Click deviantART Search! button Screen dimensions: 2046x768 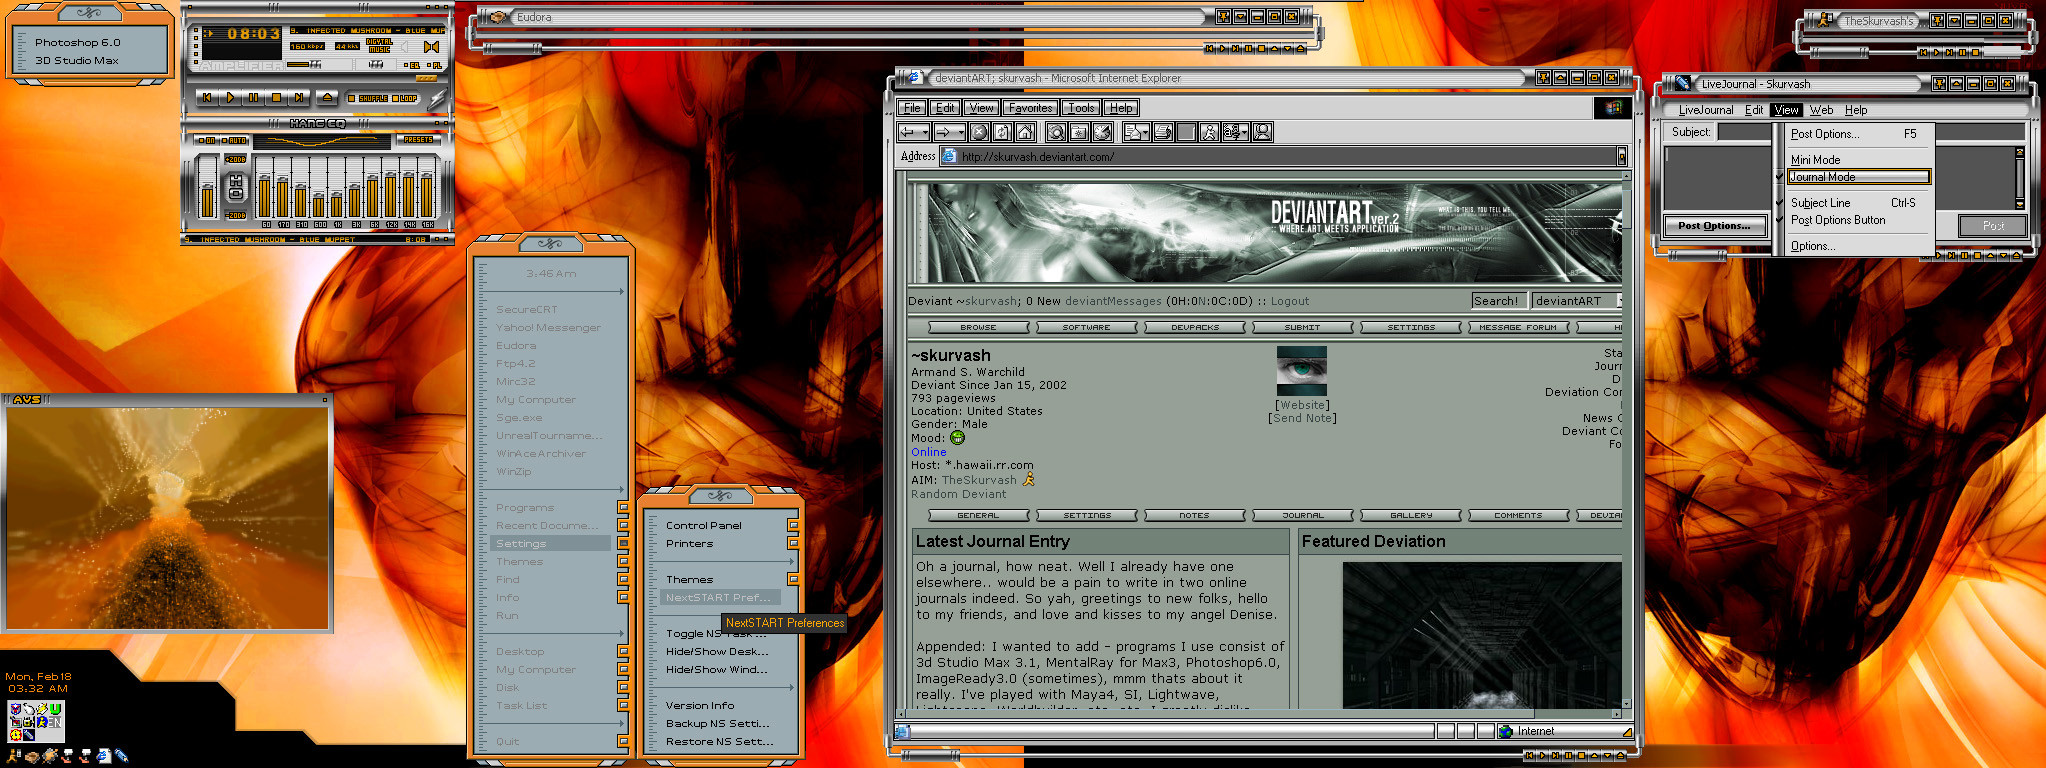tap(1498, 301)
